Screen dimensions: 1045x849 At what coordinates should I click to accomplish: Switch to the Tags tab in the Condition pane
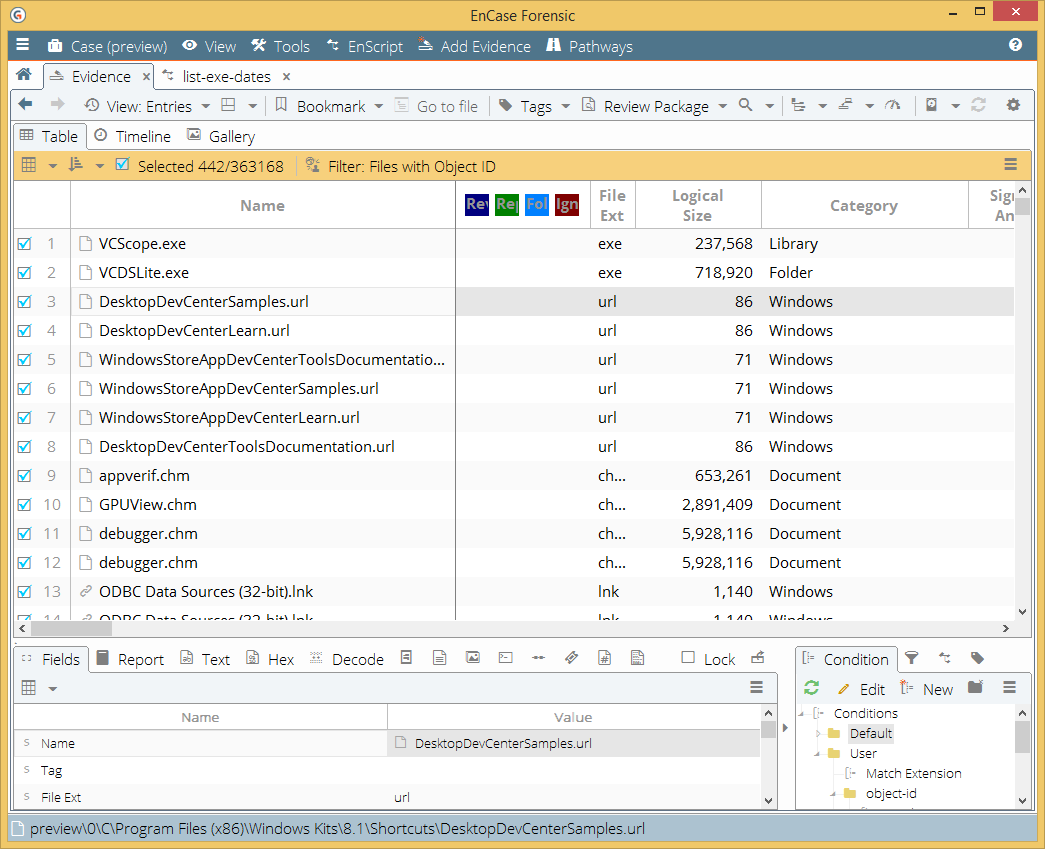tap(977, 658)
